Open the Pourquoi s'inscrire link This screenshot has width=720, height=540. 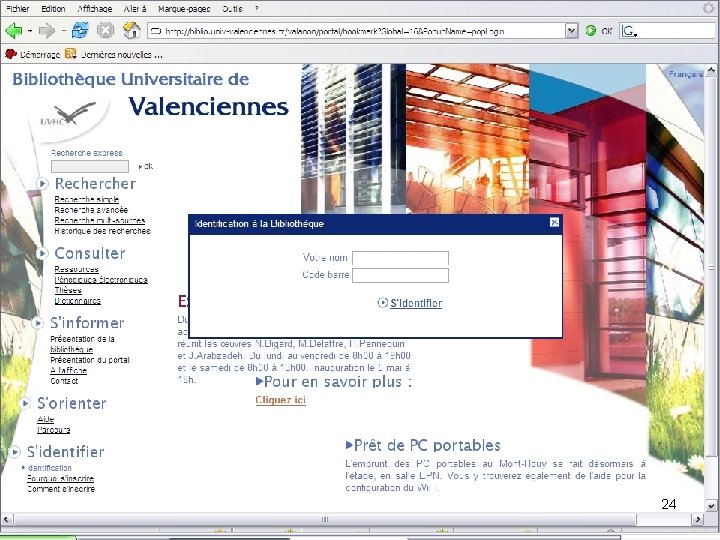click(61, 478)
